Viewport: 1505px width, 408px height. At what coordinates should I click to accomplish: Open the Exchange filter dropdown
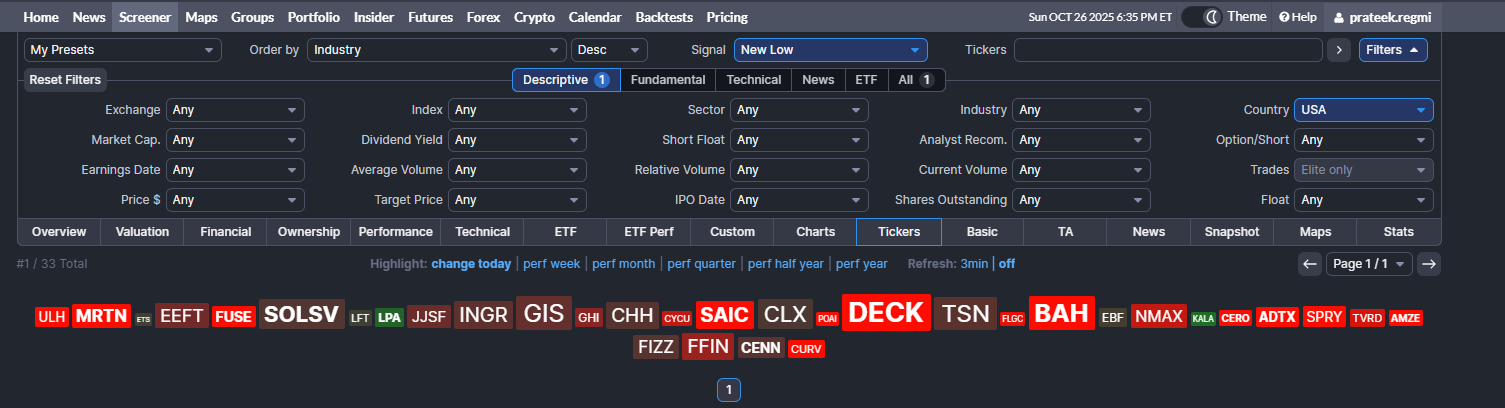(235, 110)
